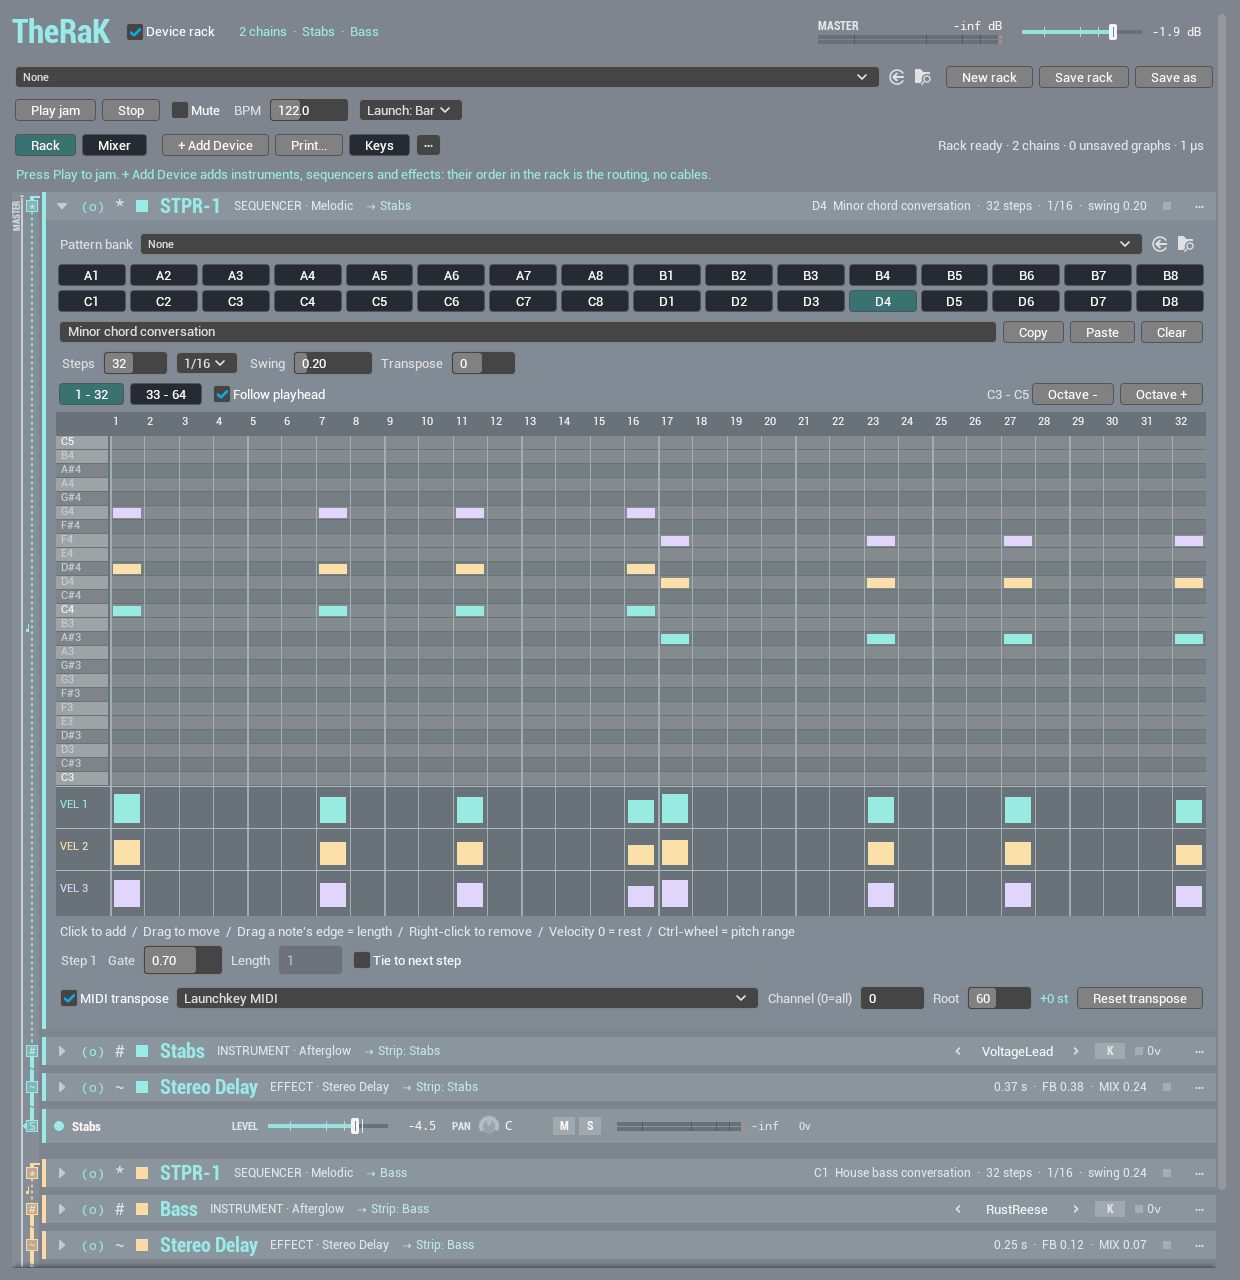
Task: Click the Add Device button
Action: point(215,145)
